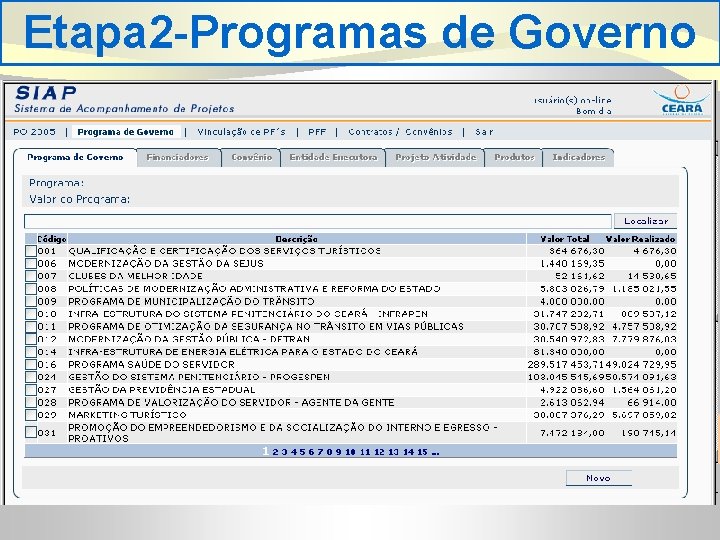Open Contratos / Convênios menu
Viewport: 720px width, 540px height.
coord(400,132)
